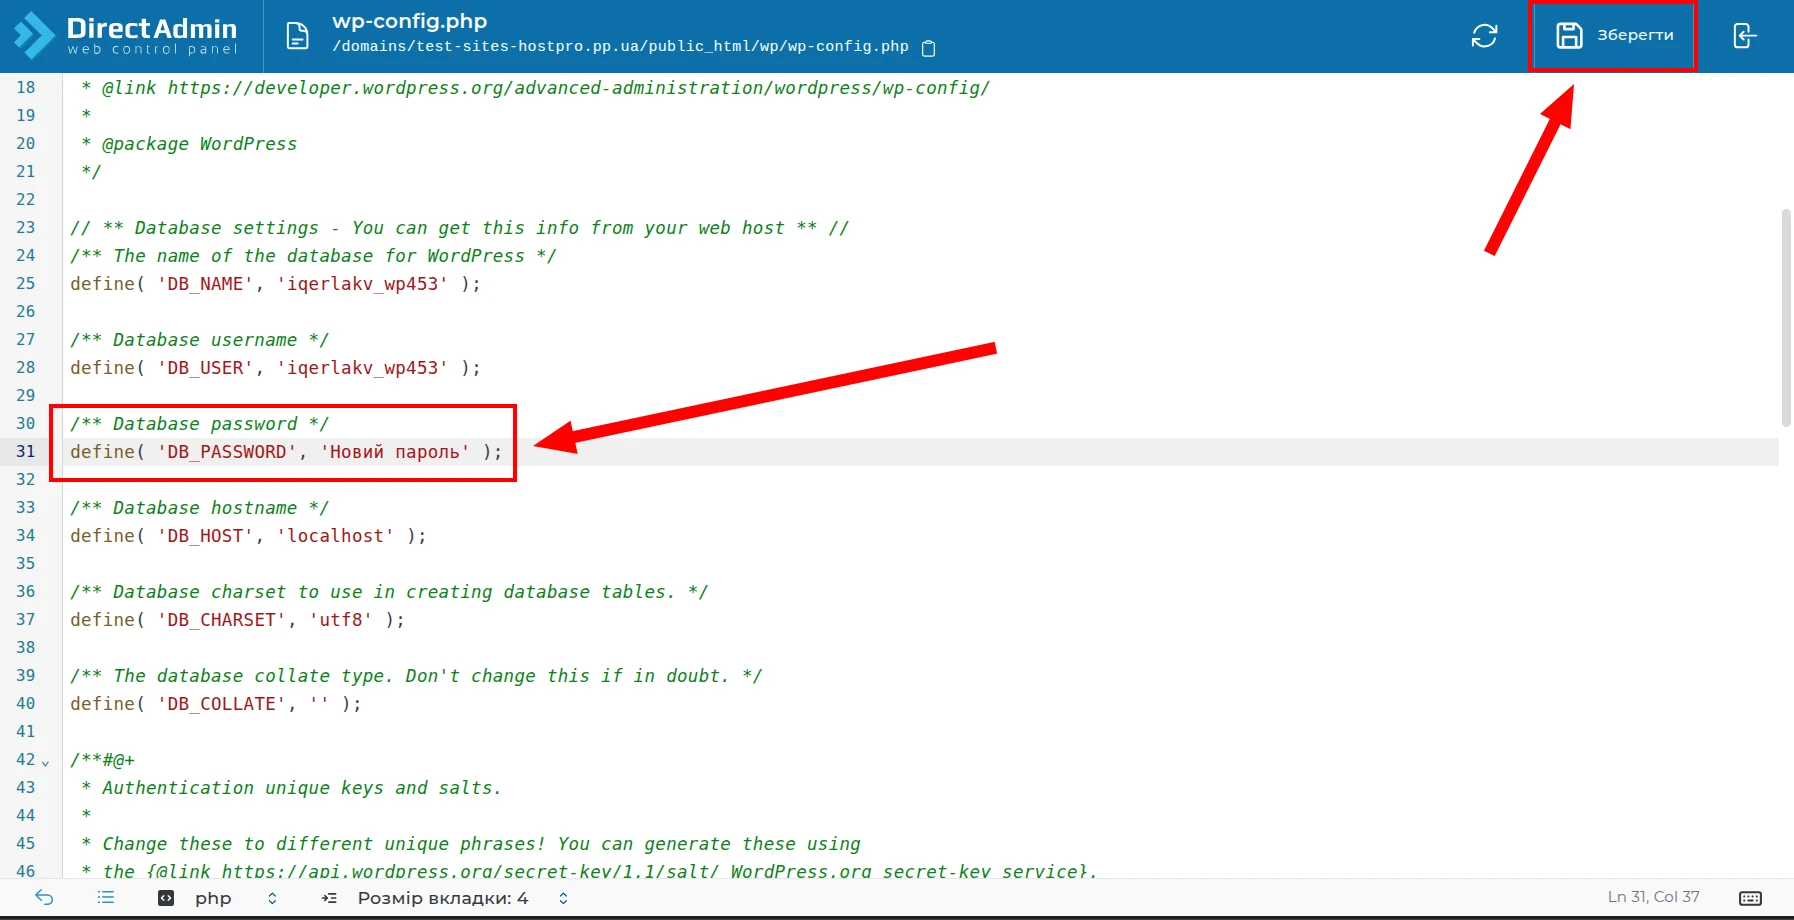Screen dimensions: 1794x920
Task: Place cursor on the DB_CHARSET utf8 line
Action: [237, 620]
